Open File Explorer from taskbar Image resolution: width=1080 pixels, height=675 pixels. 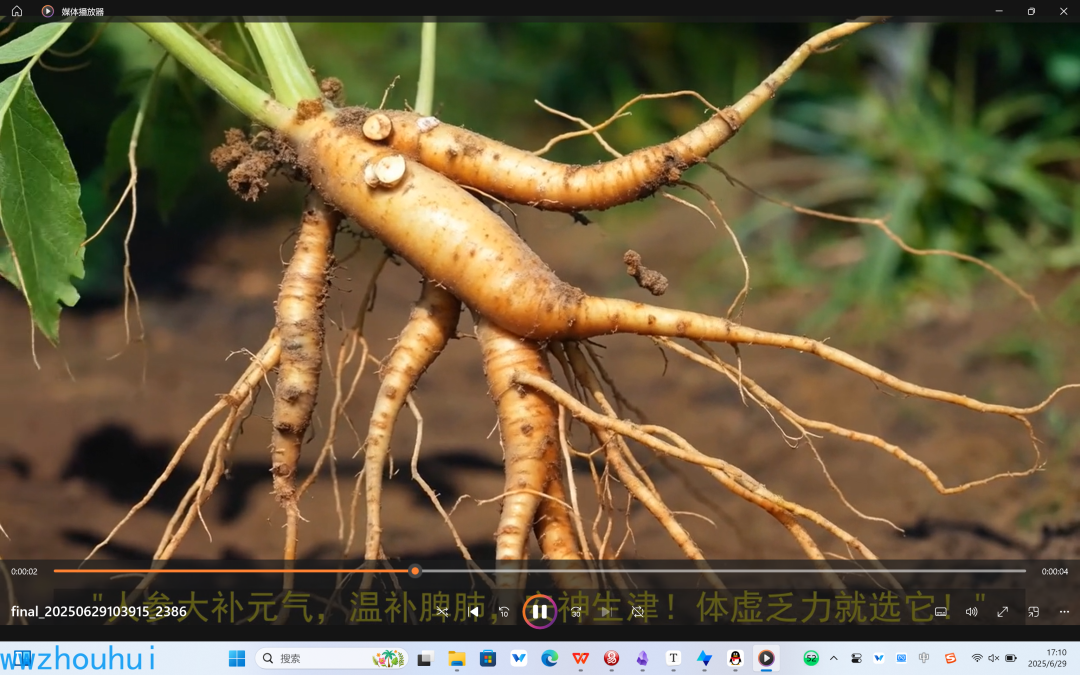click(x=457, y=658)
